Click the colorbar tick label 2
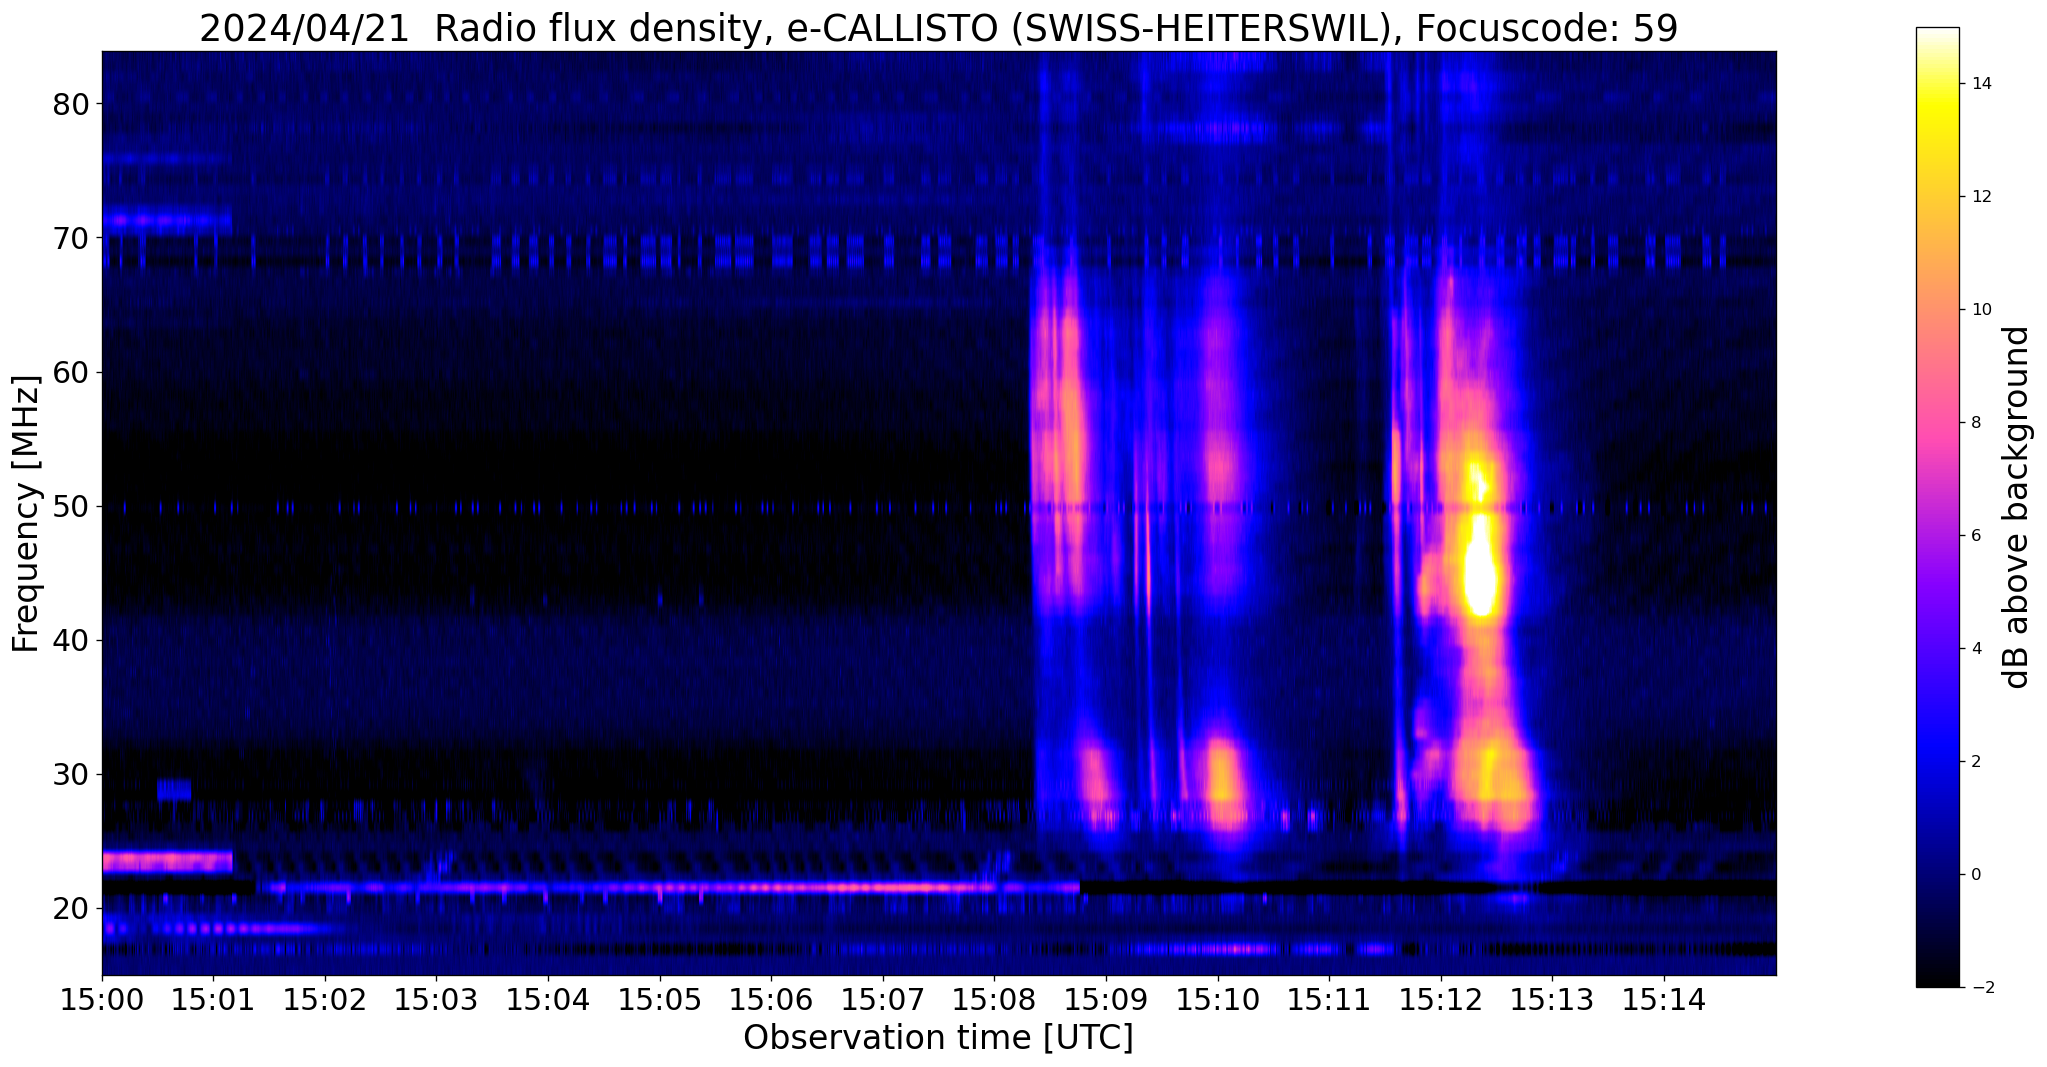 (1975, 762)
